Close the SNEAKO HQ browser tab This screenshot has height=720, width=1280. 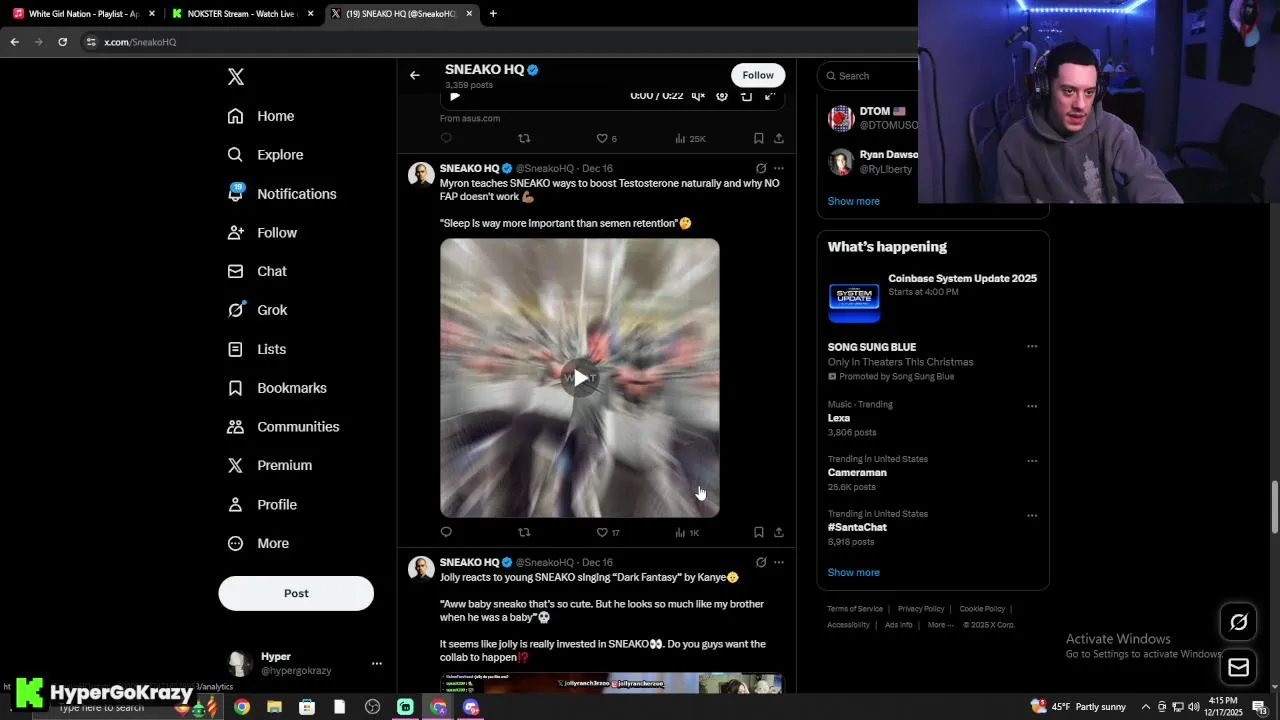click(x=469, y=14)
